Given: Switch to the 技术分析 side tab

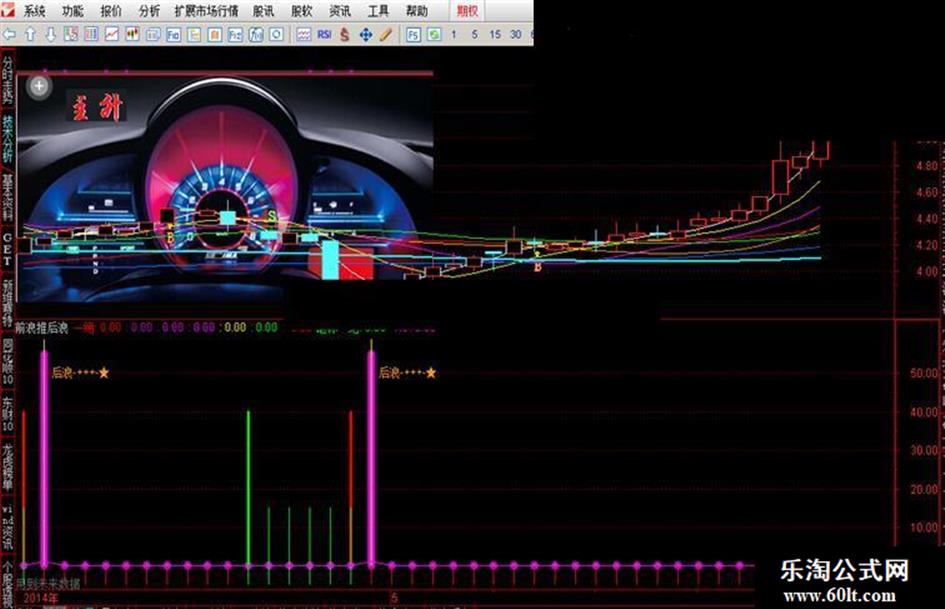Looking at the screenshot, I should click(7, 139).
